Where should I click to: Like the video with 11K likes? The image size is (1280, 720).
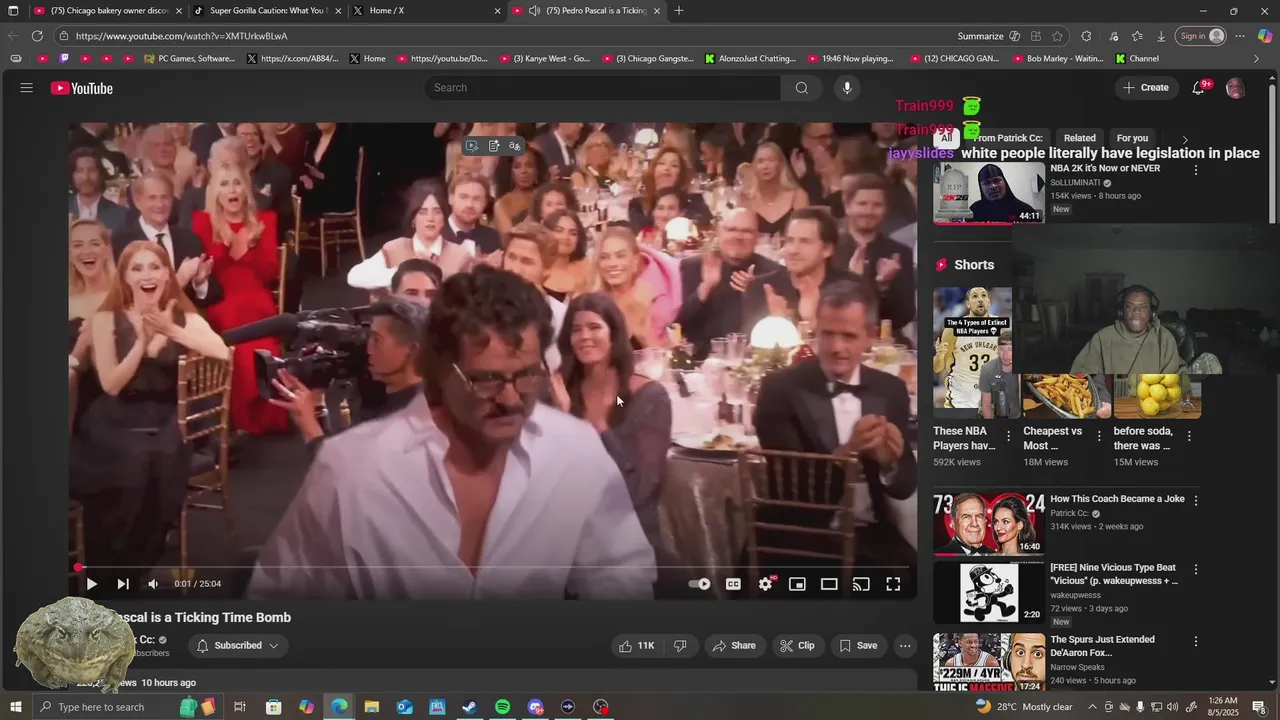point(636,646)
